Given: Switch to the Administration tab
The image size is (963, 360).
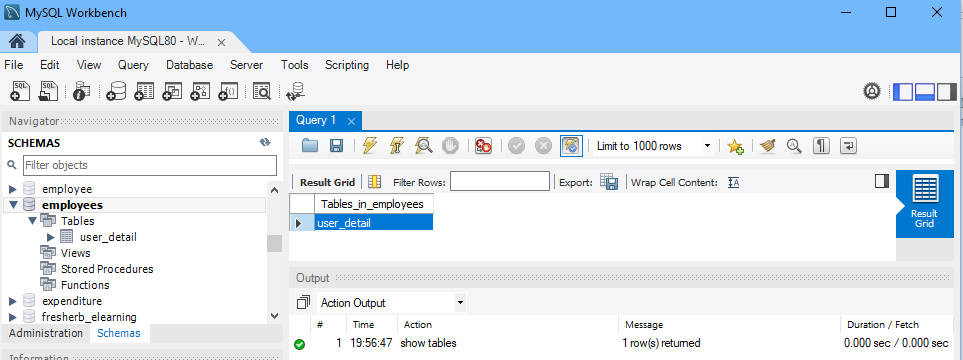Looking at the screenshot, I should point(46,333).
